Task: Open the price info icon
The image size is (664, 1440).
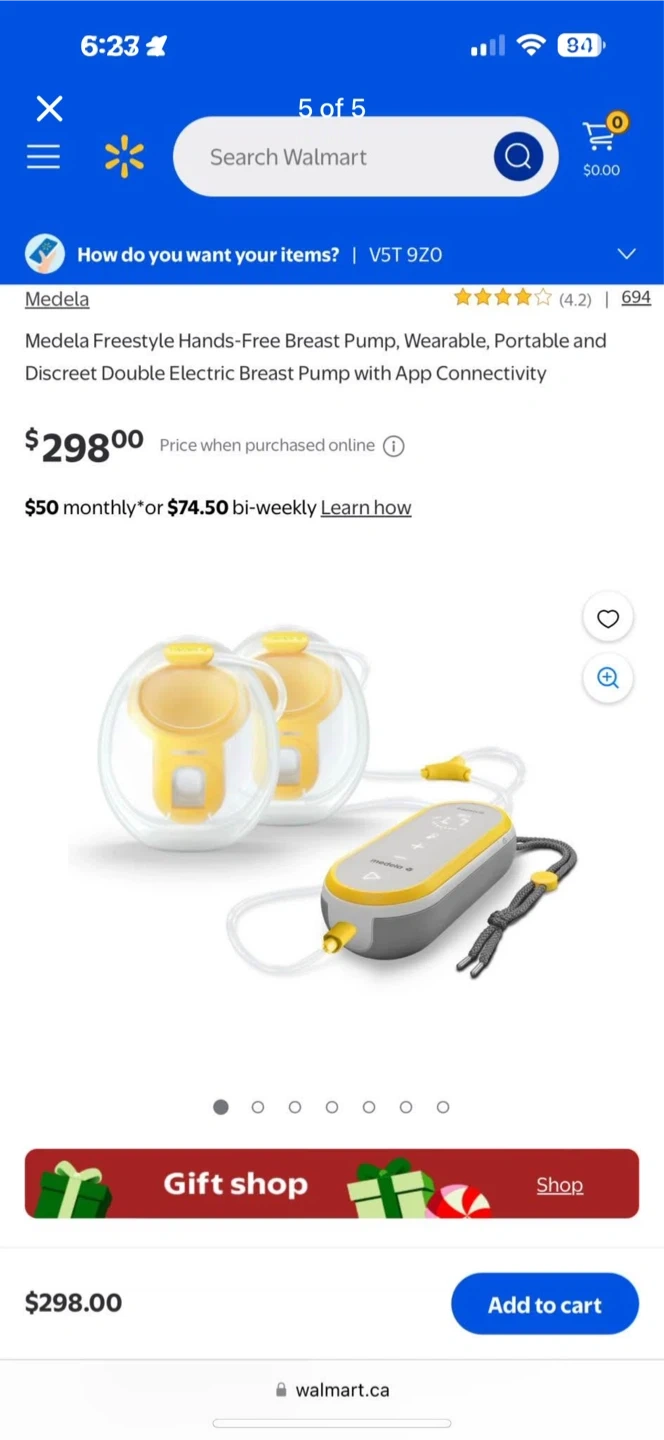Action: point(394,446)
